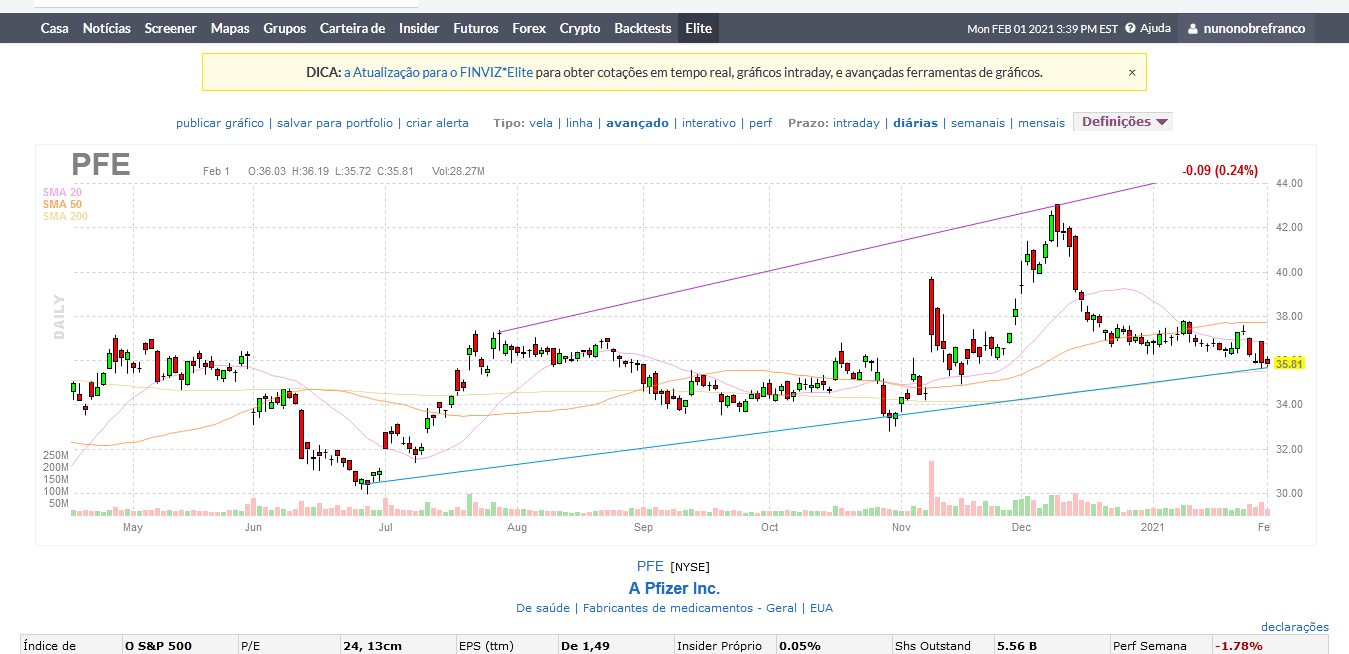1349x654 pixels.
Task: Click the SMA 200 legend label
Action: (x=65, y=216)
